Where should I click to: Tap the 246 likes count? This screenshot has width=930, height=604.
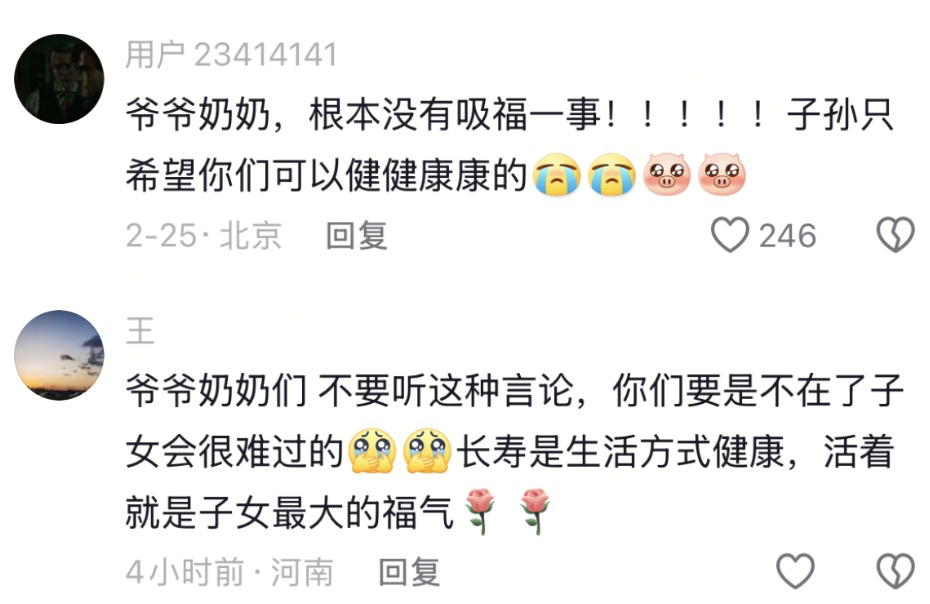pyautogui.click(x=788, y=236)
